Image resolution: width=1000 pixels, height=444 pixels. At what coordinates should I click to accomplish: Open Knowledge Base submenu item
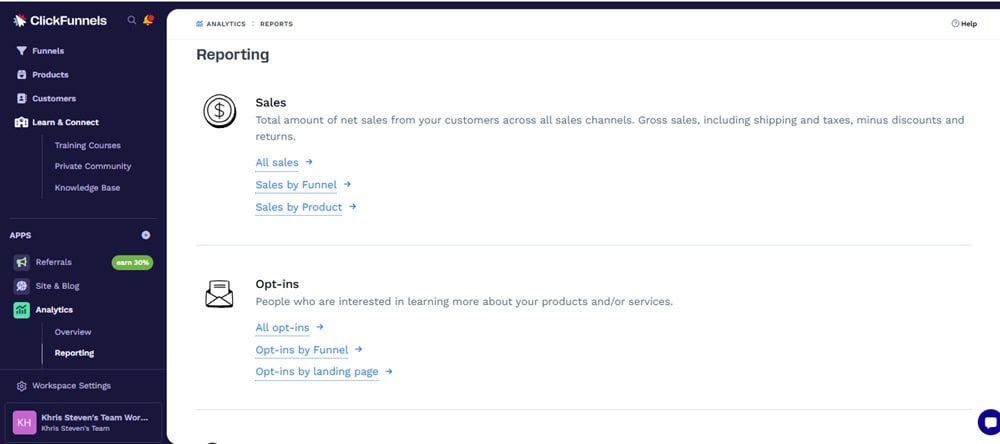click(87, 188)
